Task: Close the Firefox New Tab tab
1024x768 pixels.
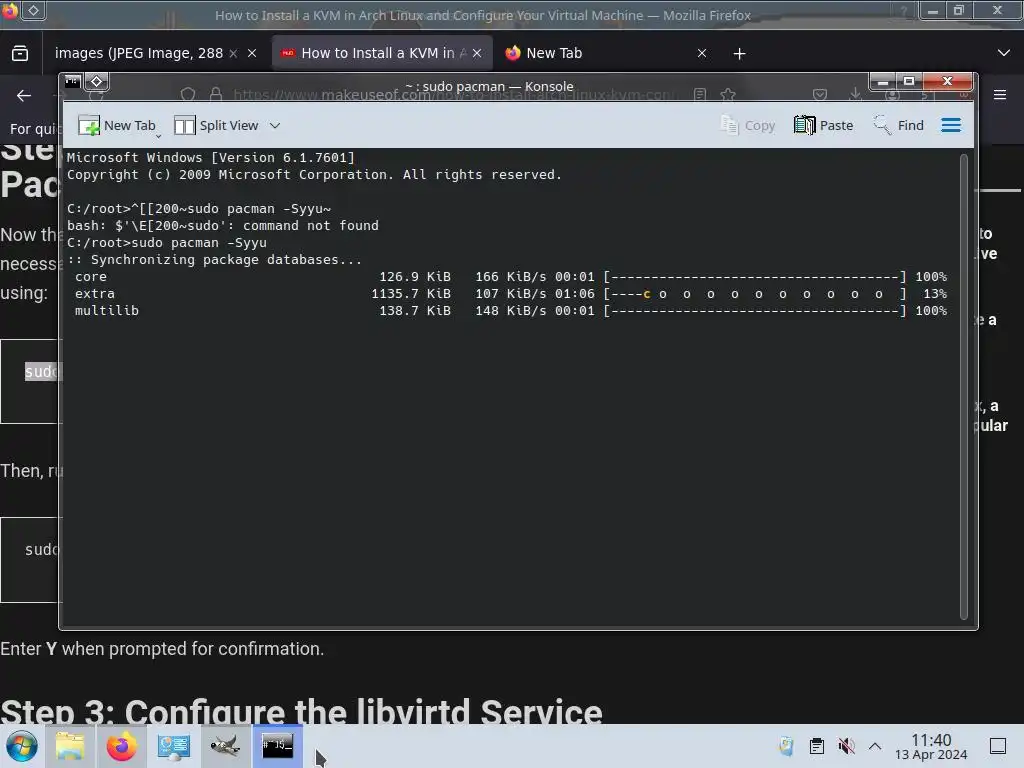Action: pos(701,54)
